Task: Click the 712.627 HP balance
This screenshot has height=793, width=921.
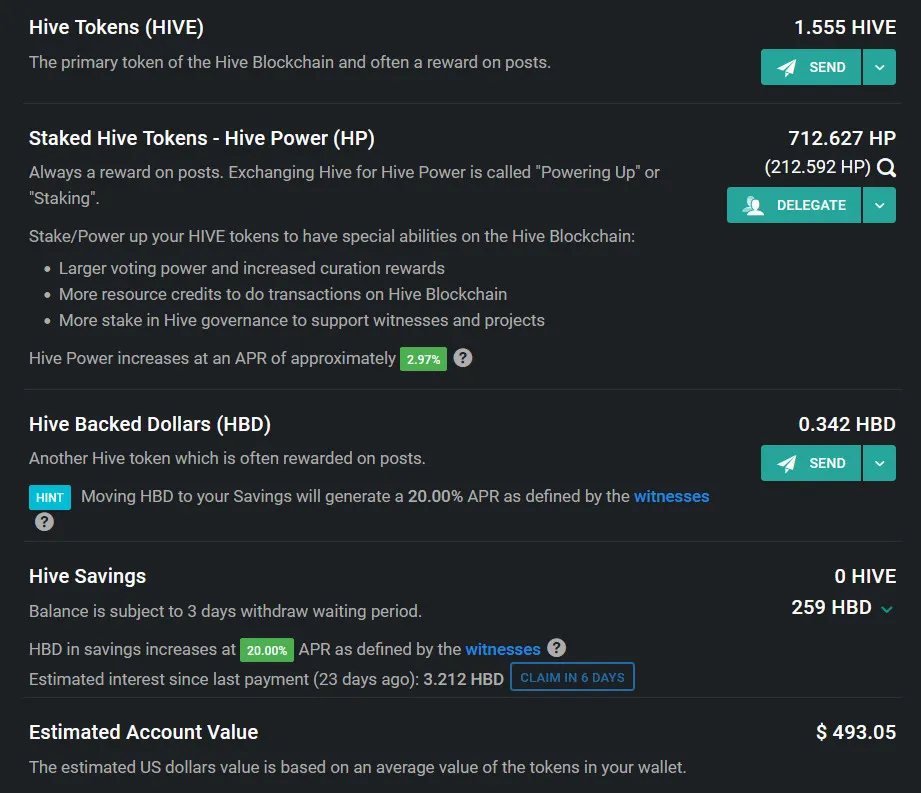Action: [842, 138]
